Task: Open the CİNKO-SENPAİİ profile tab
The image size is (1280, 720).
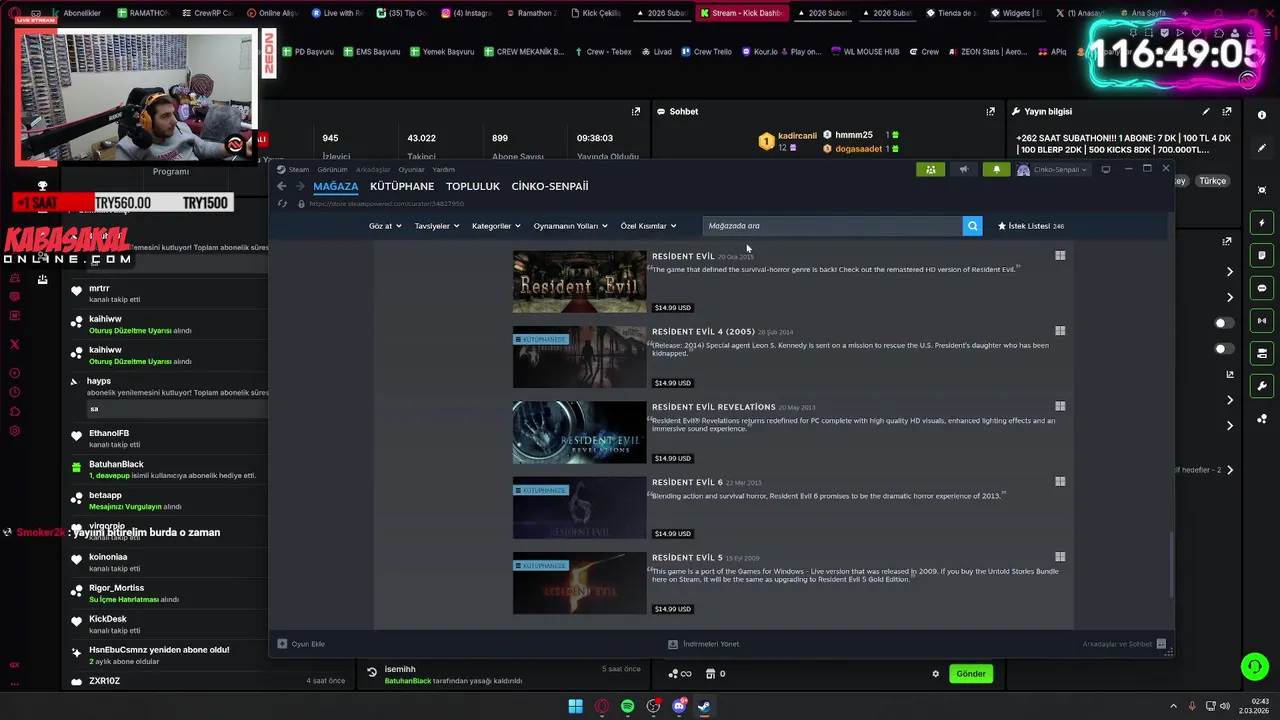Action: click(550, 186)
